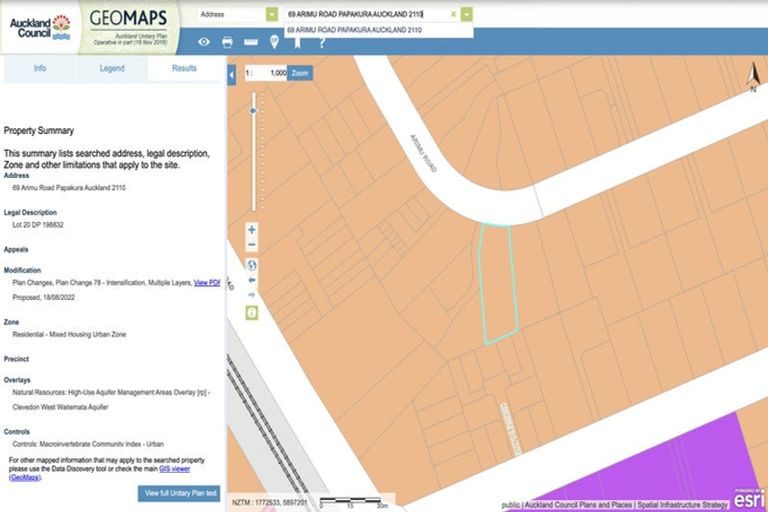Switch to the Legend tab
Viewport: 768px width, 512px height.
pos(112,69)
